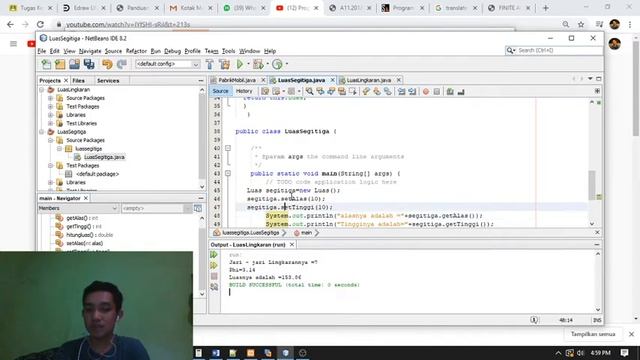
Task: Click the Build Project hammer icon
Action: pos(209,64)
